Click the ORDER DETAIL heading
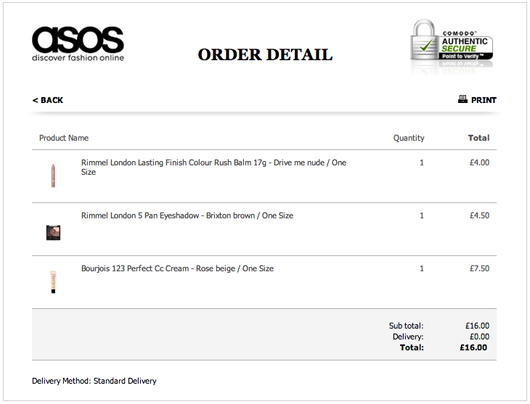 pyautogui.click(x=265, y=55)
